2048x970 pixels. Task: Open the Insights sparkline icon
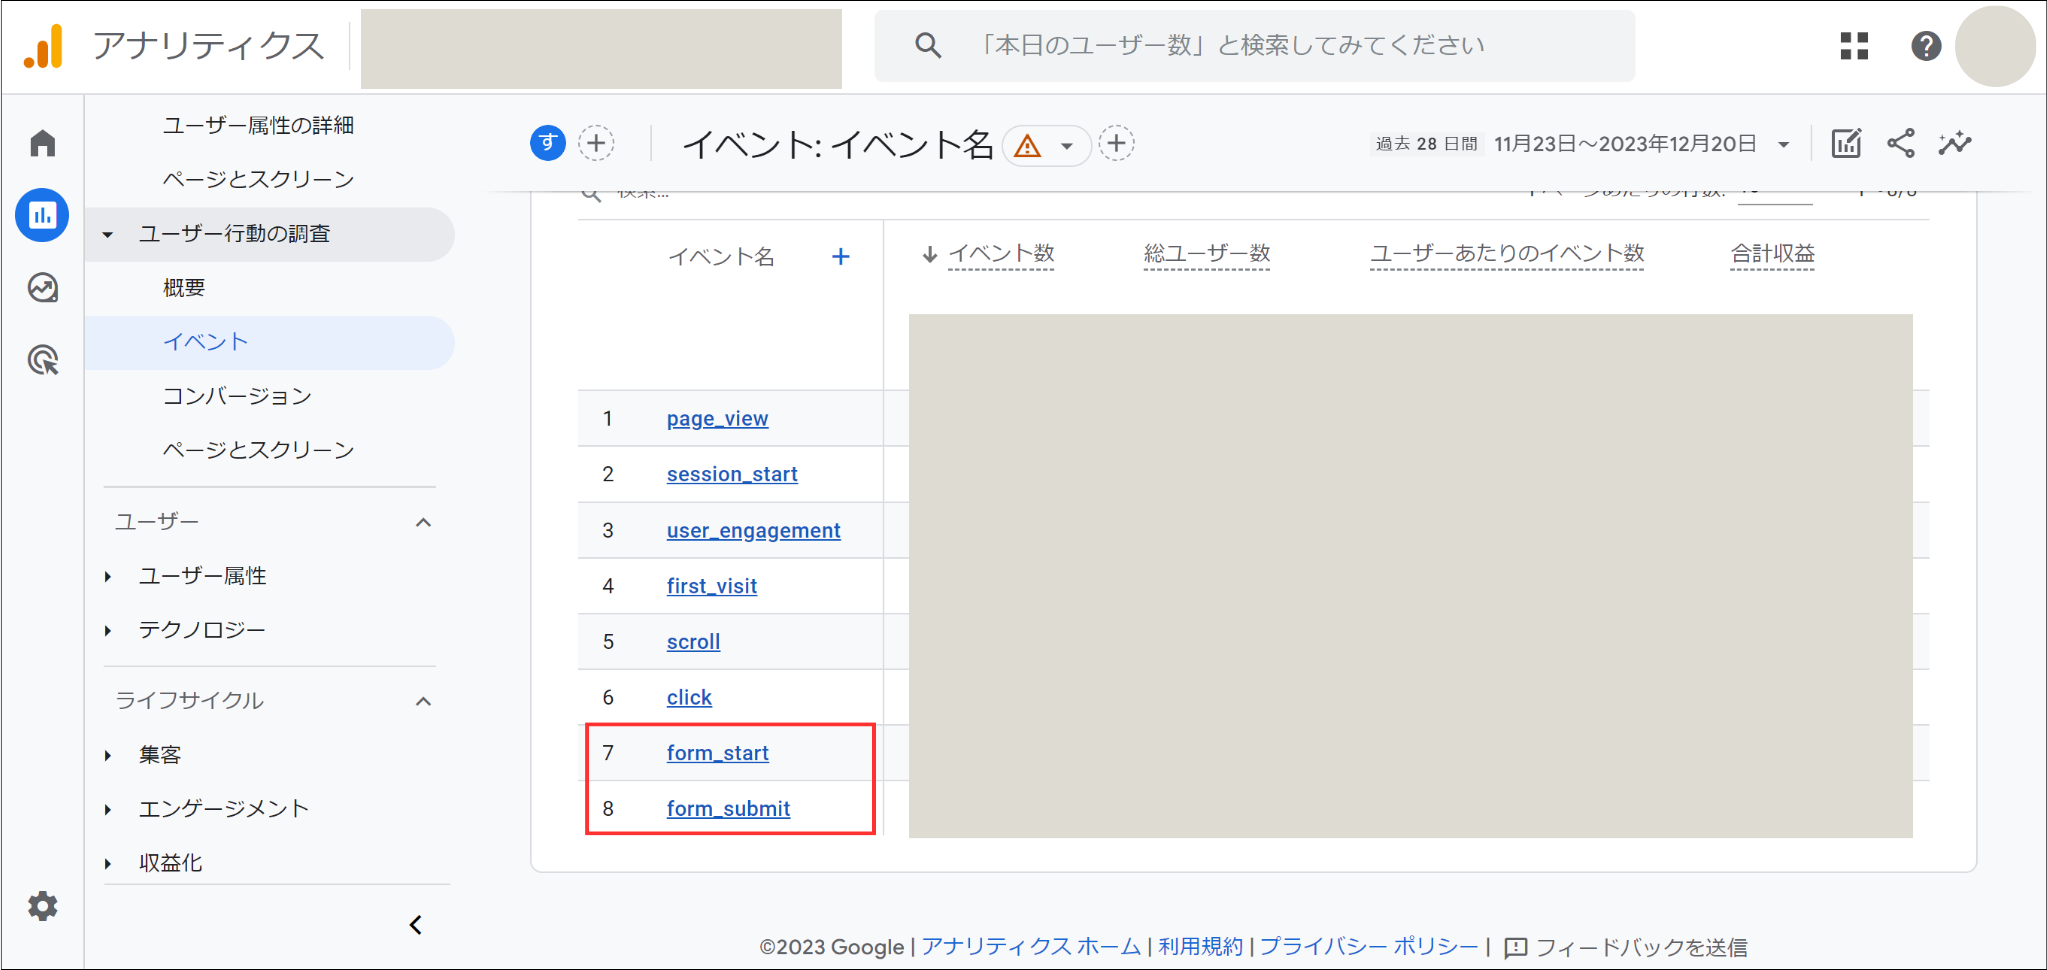click(x=1954, y=143)
